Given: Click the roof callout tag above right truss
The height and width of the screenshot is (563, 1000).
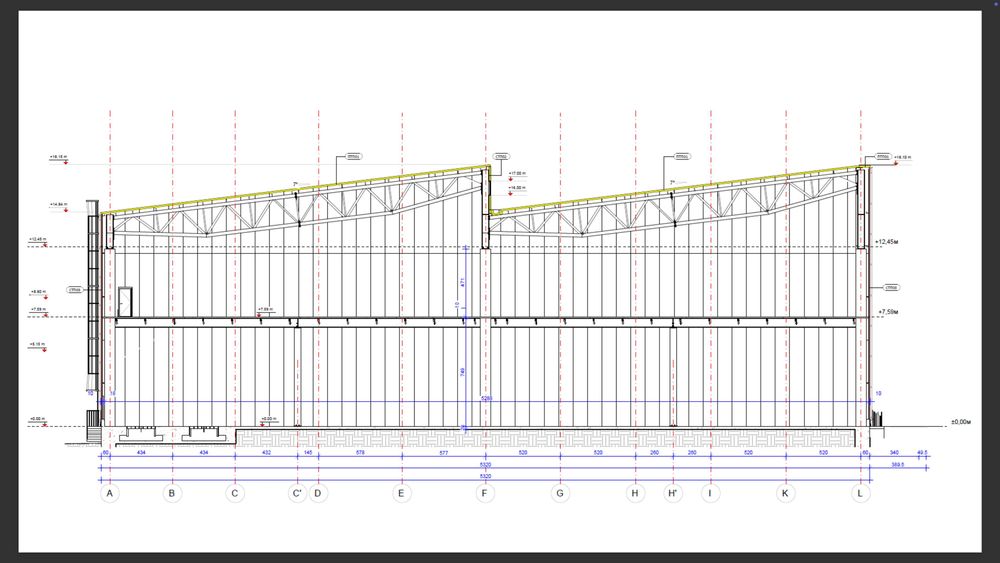Looking at the screenshot, I should (x=682, y=156).
